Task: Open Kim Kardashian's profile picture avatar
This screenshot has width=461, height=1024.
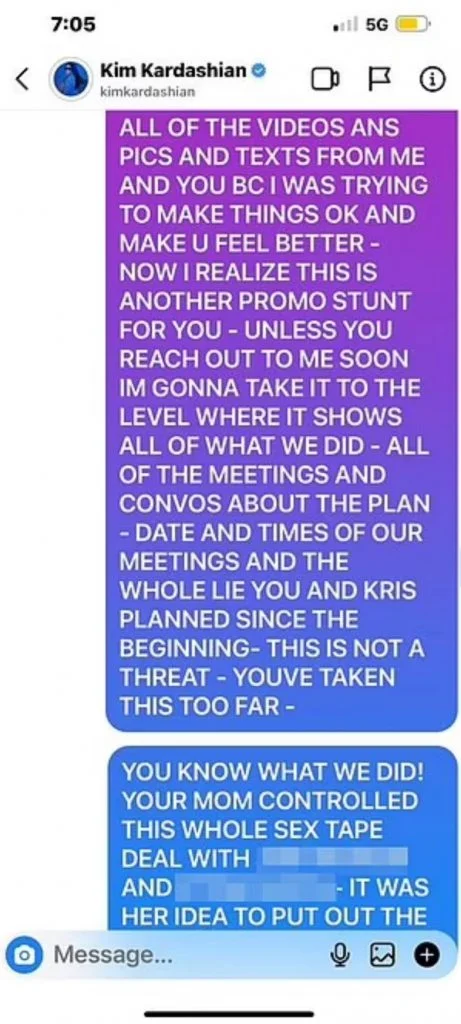Action: 71,80
